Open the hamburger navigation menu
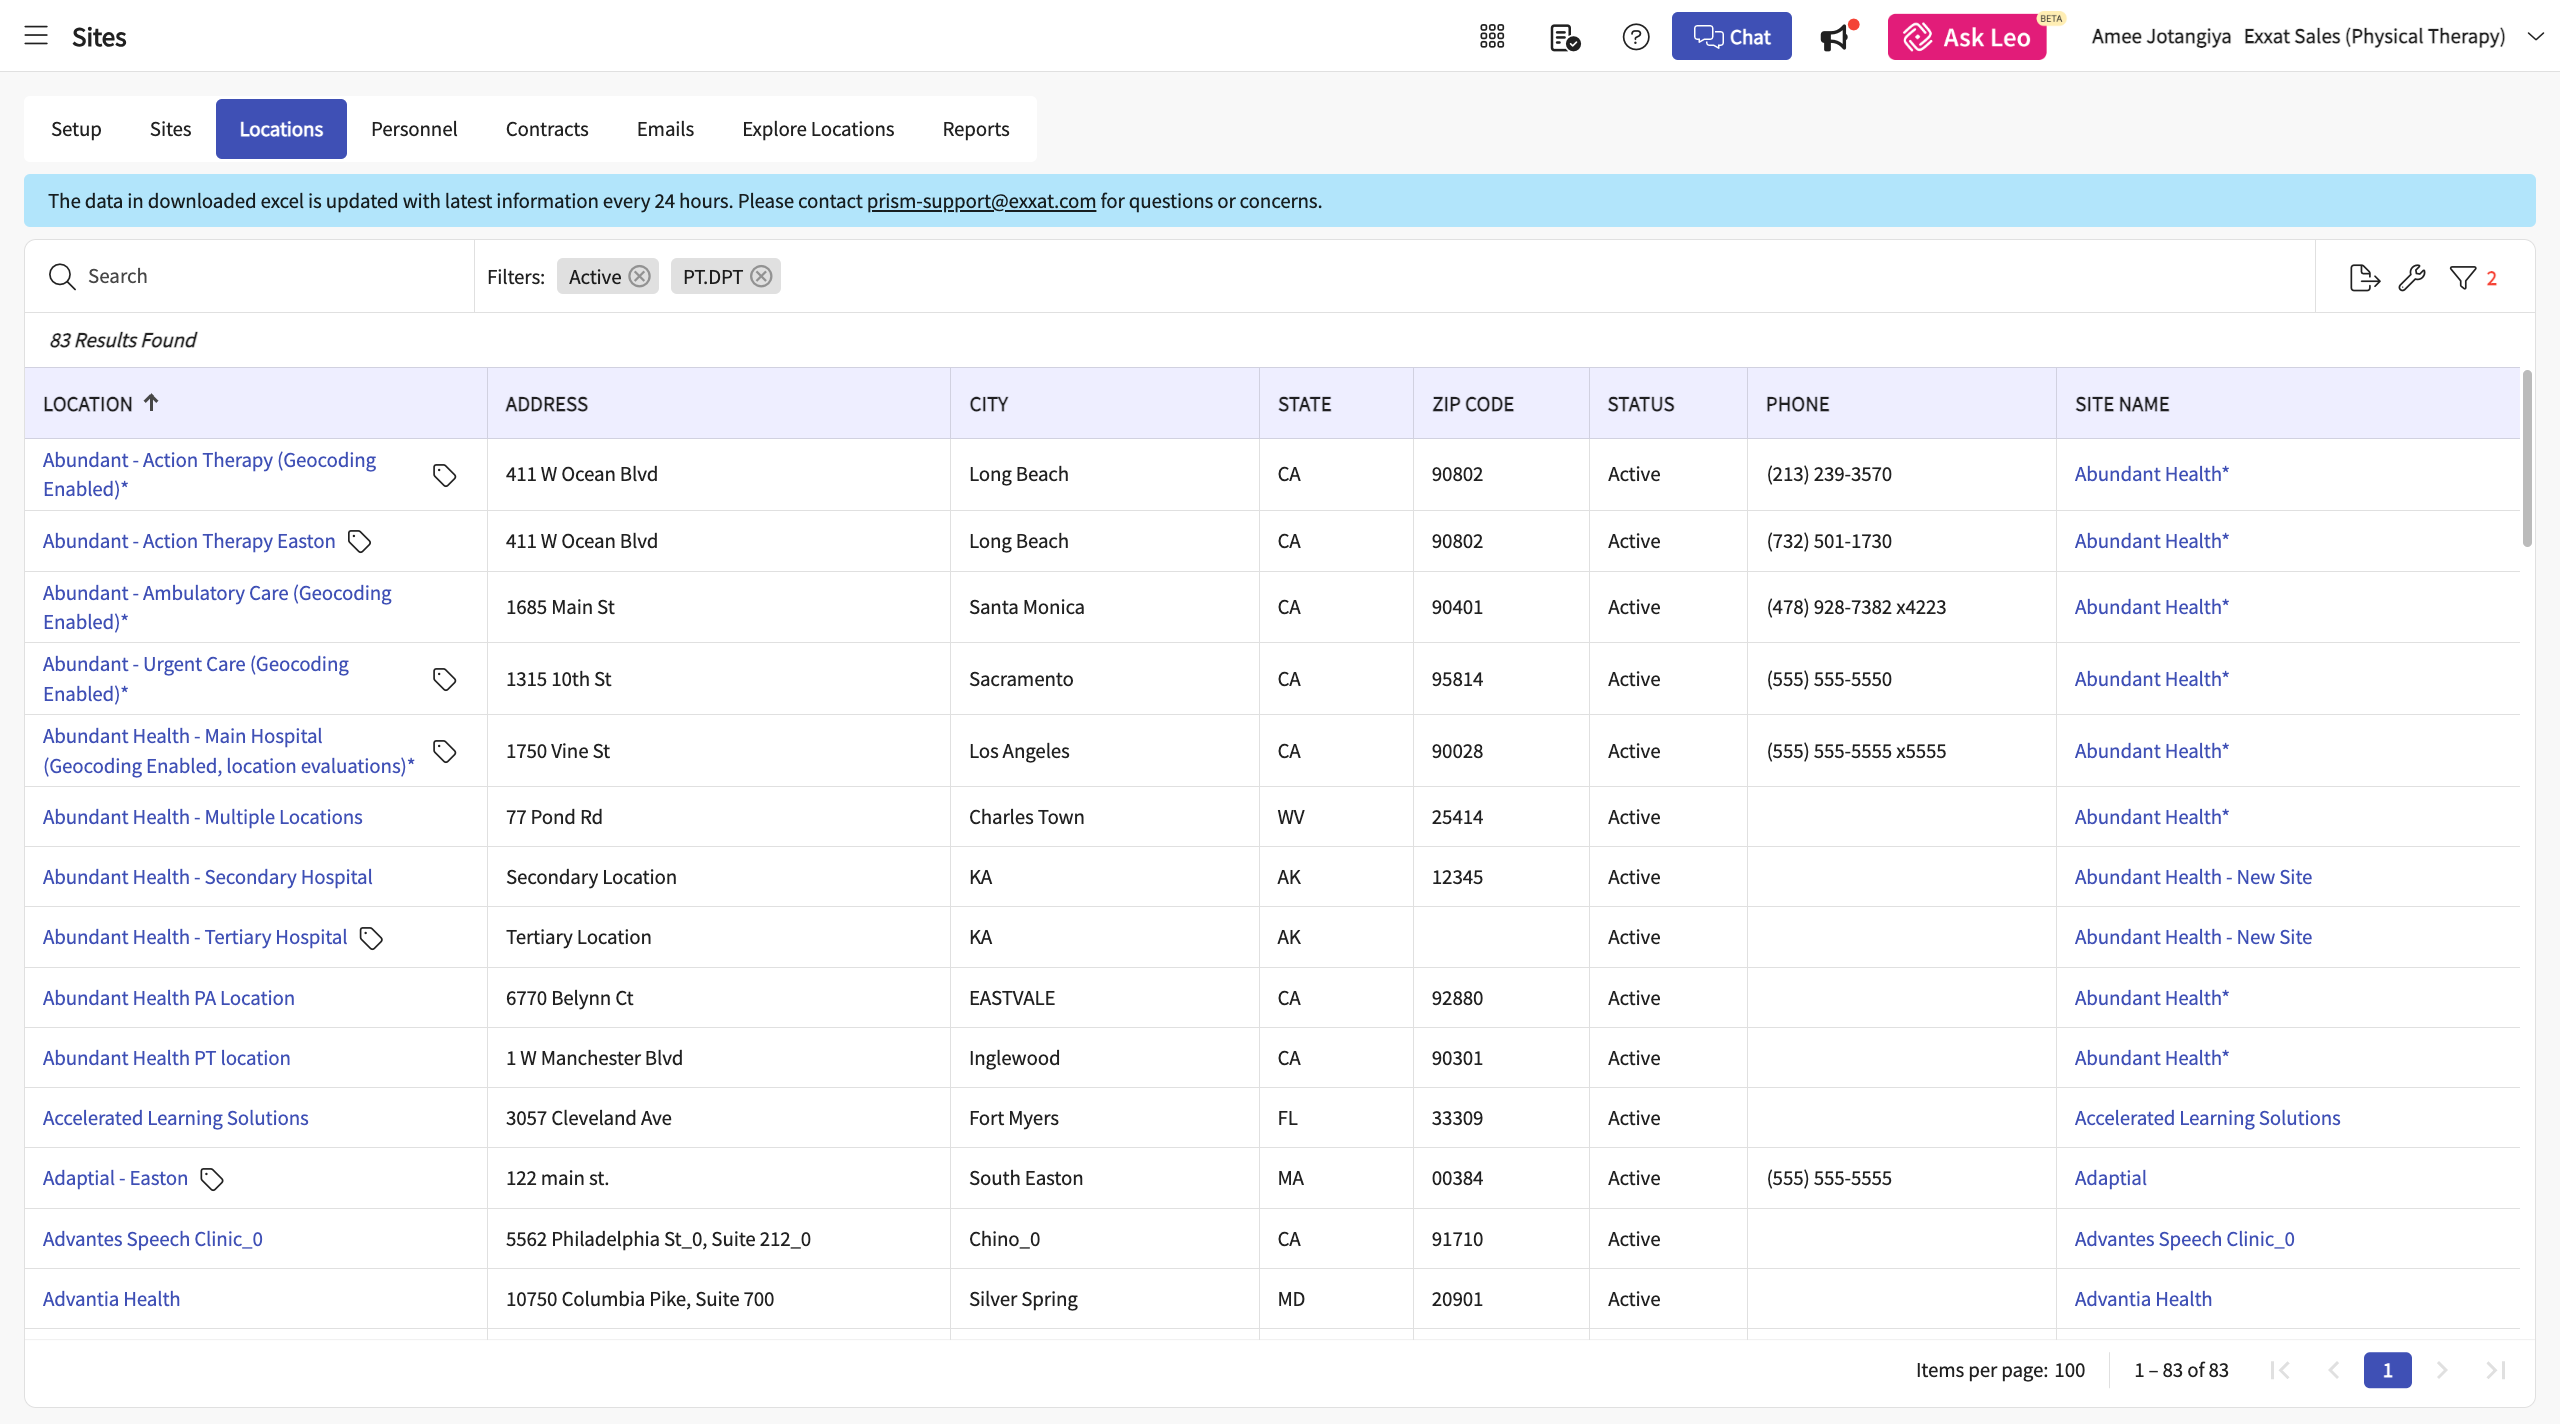The width and height of the screenshot is (2560, 1424). click(36, 36)
